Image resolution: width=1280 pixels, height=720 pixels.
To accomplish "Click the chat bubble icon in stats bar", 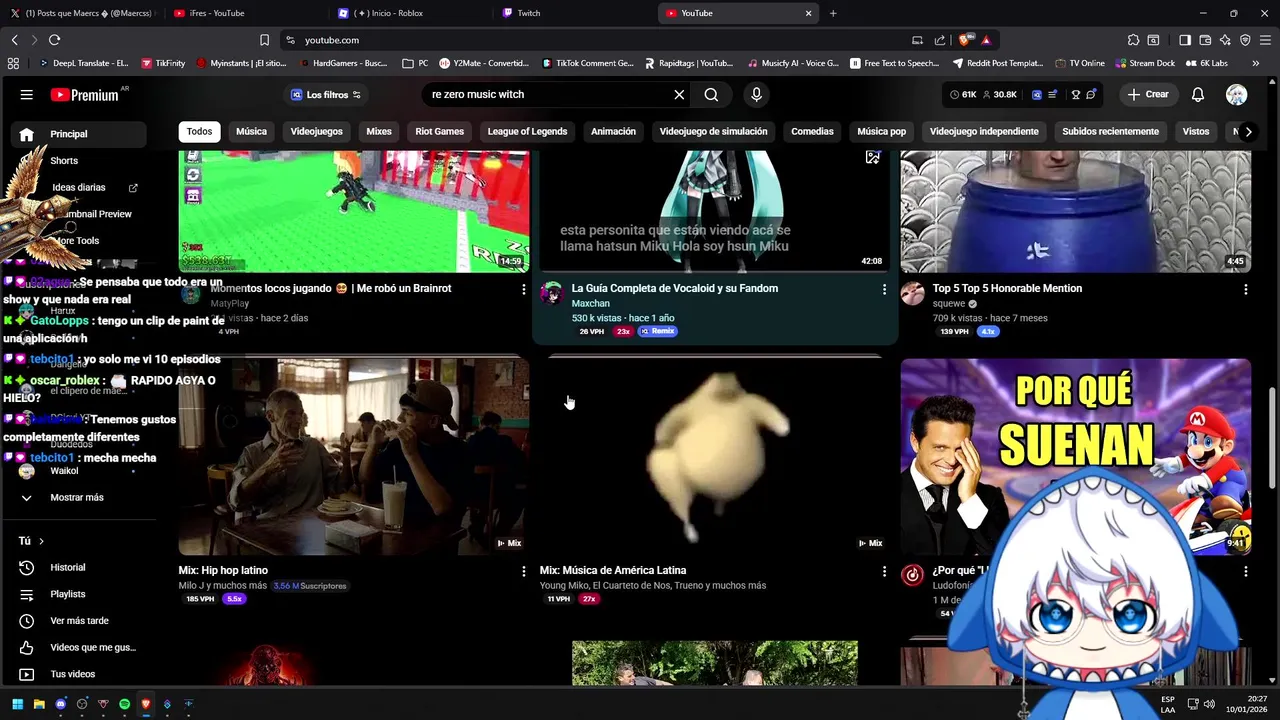I will (x=1091, y=95).
